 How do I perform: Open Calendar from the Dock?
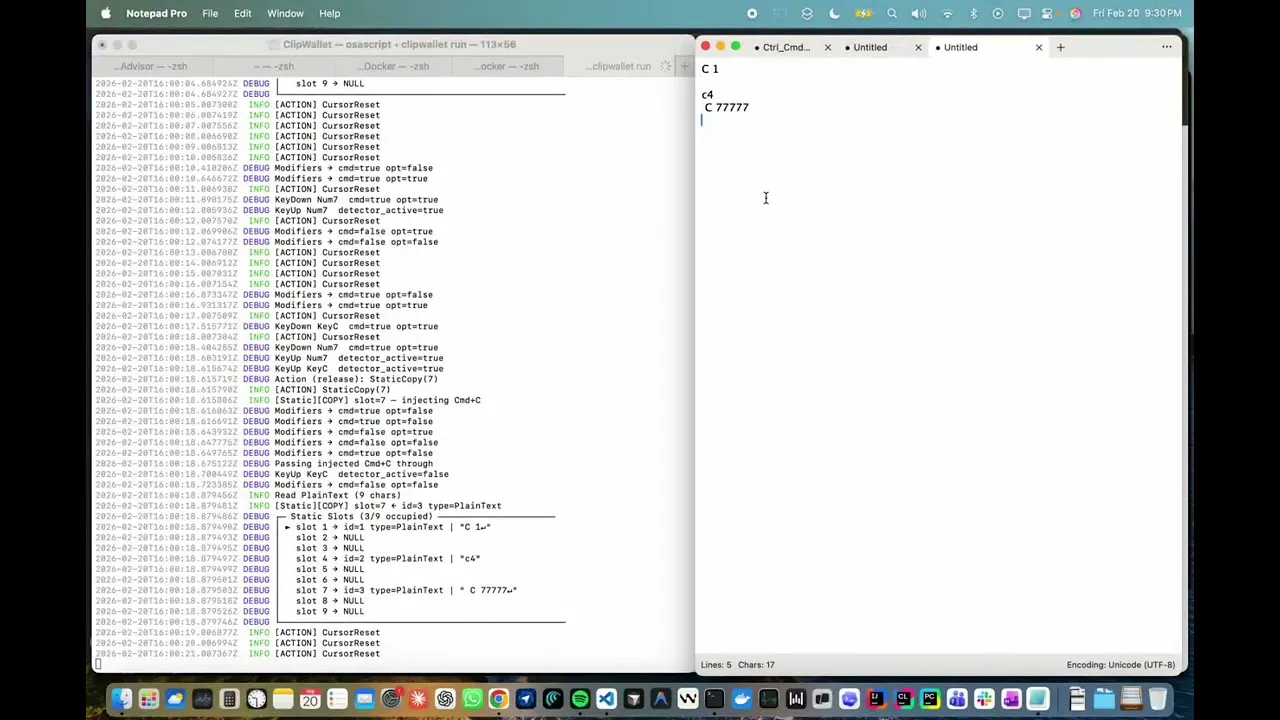pyautogui.click(x=310, y=699)
